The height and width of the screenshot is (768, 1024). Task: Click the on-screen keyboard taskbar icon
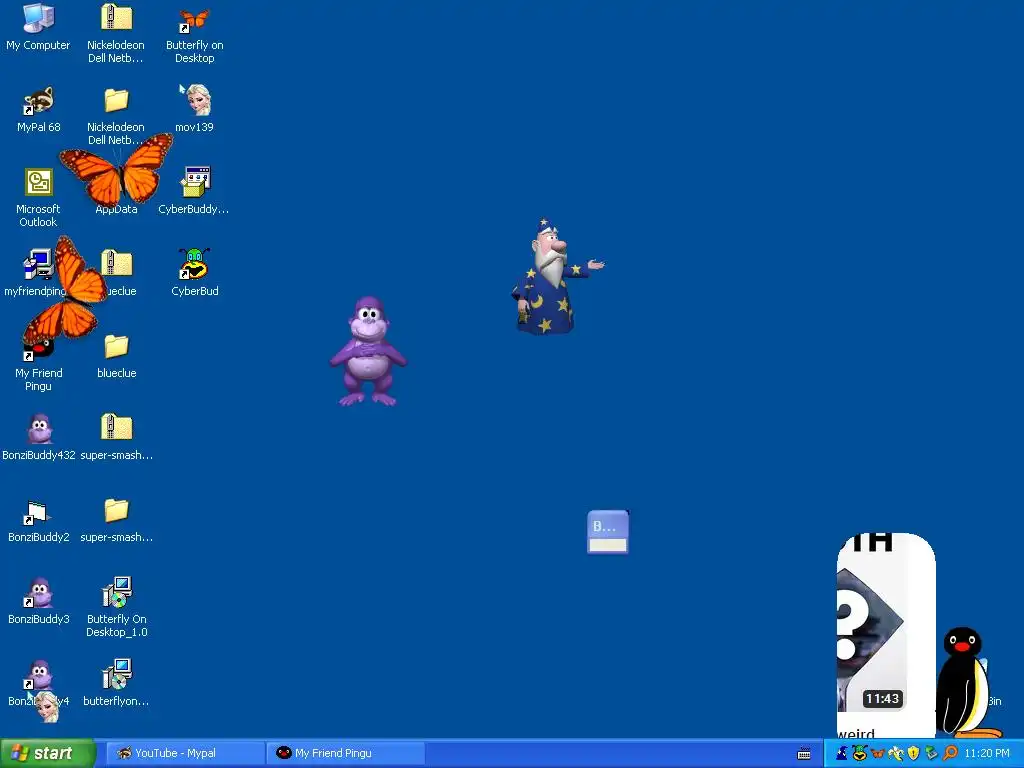pos(804,754)
